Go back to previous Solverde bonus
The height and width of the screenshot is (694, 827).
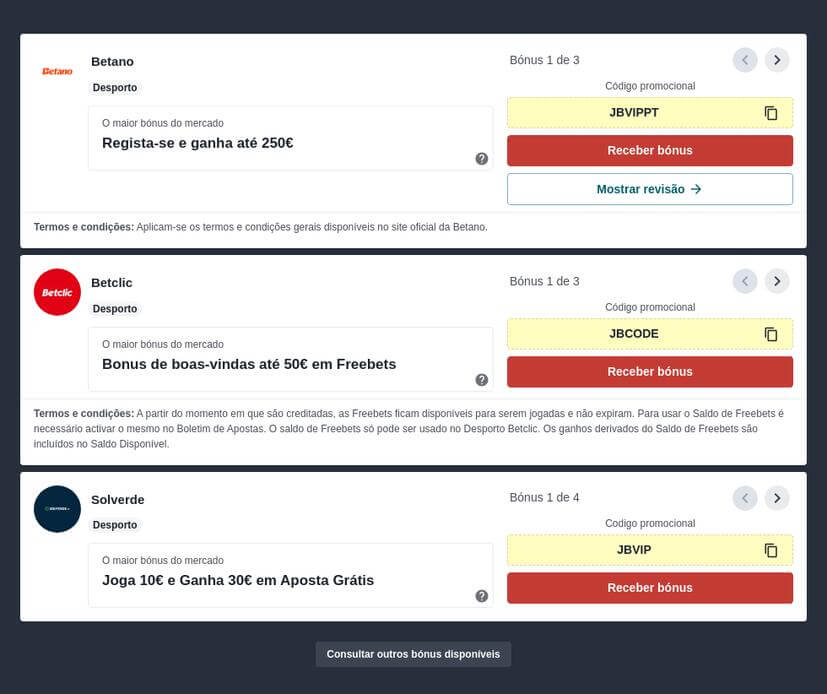(x=745, y=498)
